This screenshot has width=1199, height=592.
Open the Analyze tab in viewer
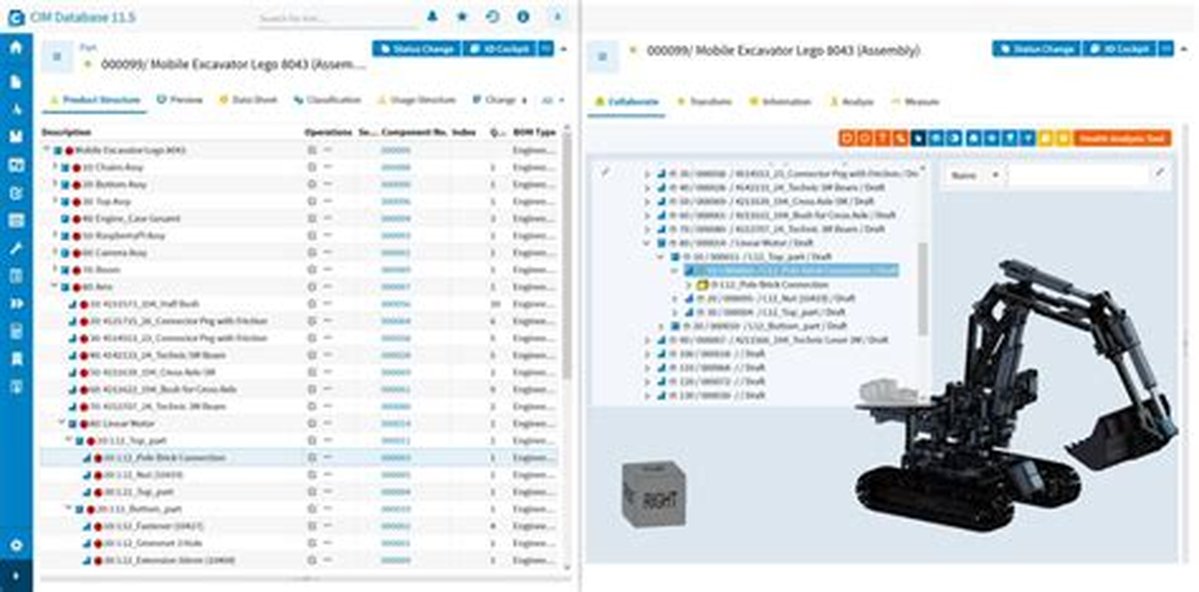[852, 102]
